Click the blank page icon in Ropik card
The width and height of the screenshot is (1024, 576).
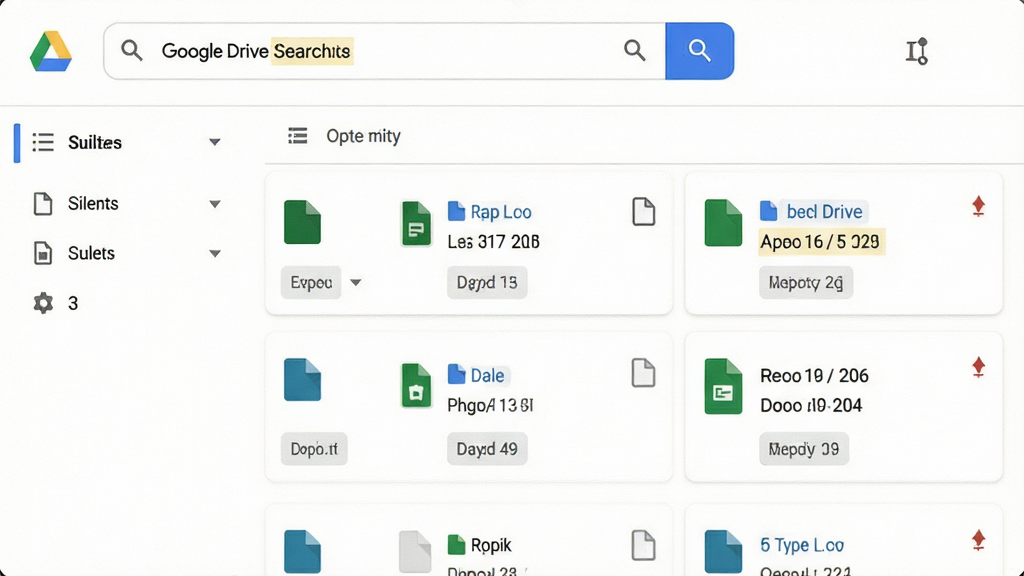(x=643, y=545)
